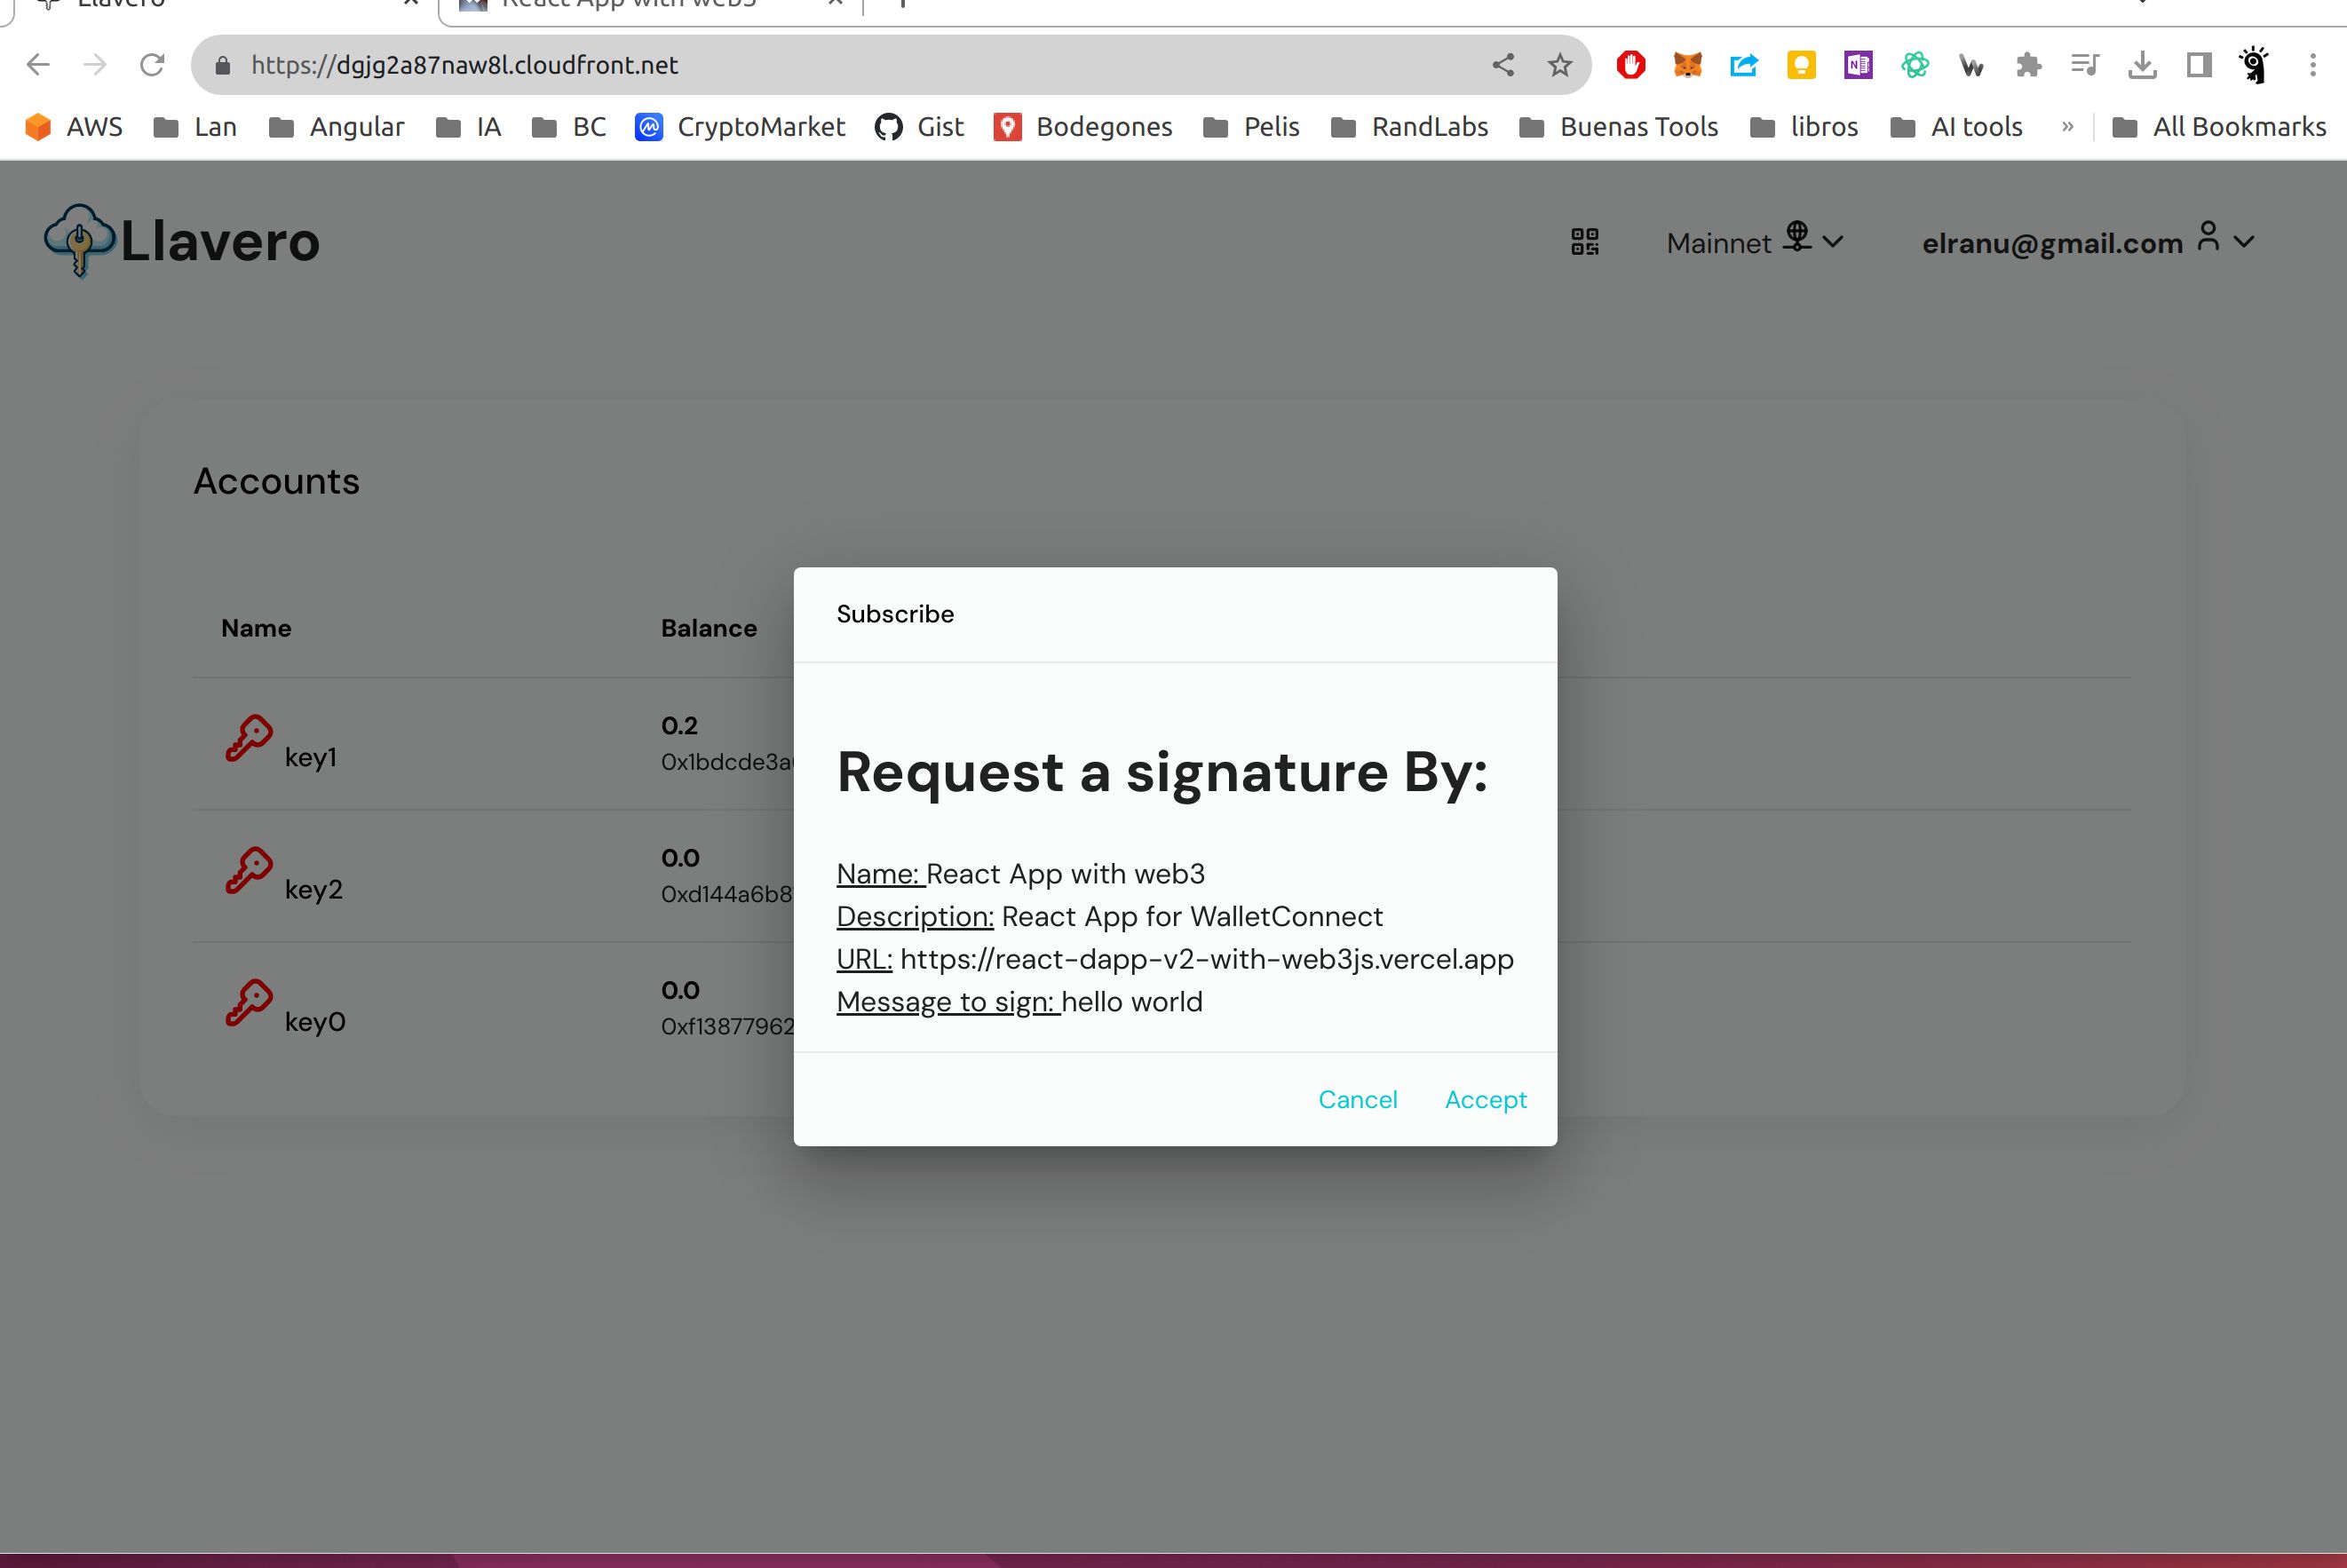Click the browser forward arrow
The height and width of the screenshot is (1568, 2347).
click(95, 65)
